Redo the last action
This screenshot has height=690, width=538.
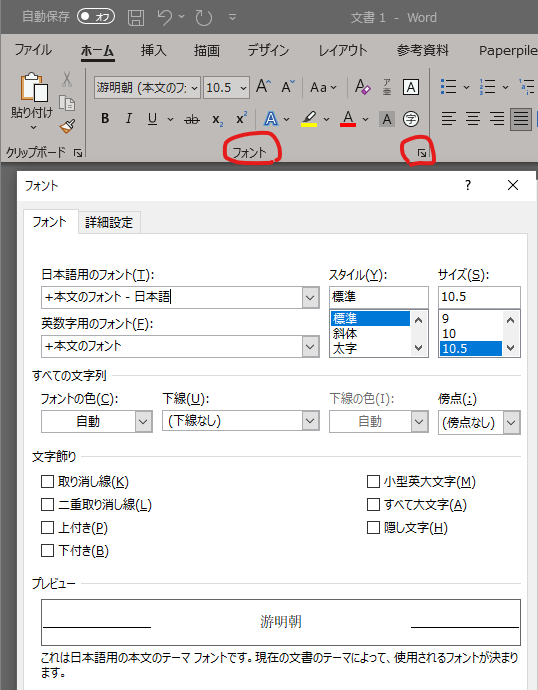tap(204, 18)
